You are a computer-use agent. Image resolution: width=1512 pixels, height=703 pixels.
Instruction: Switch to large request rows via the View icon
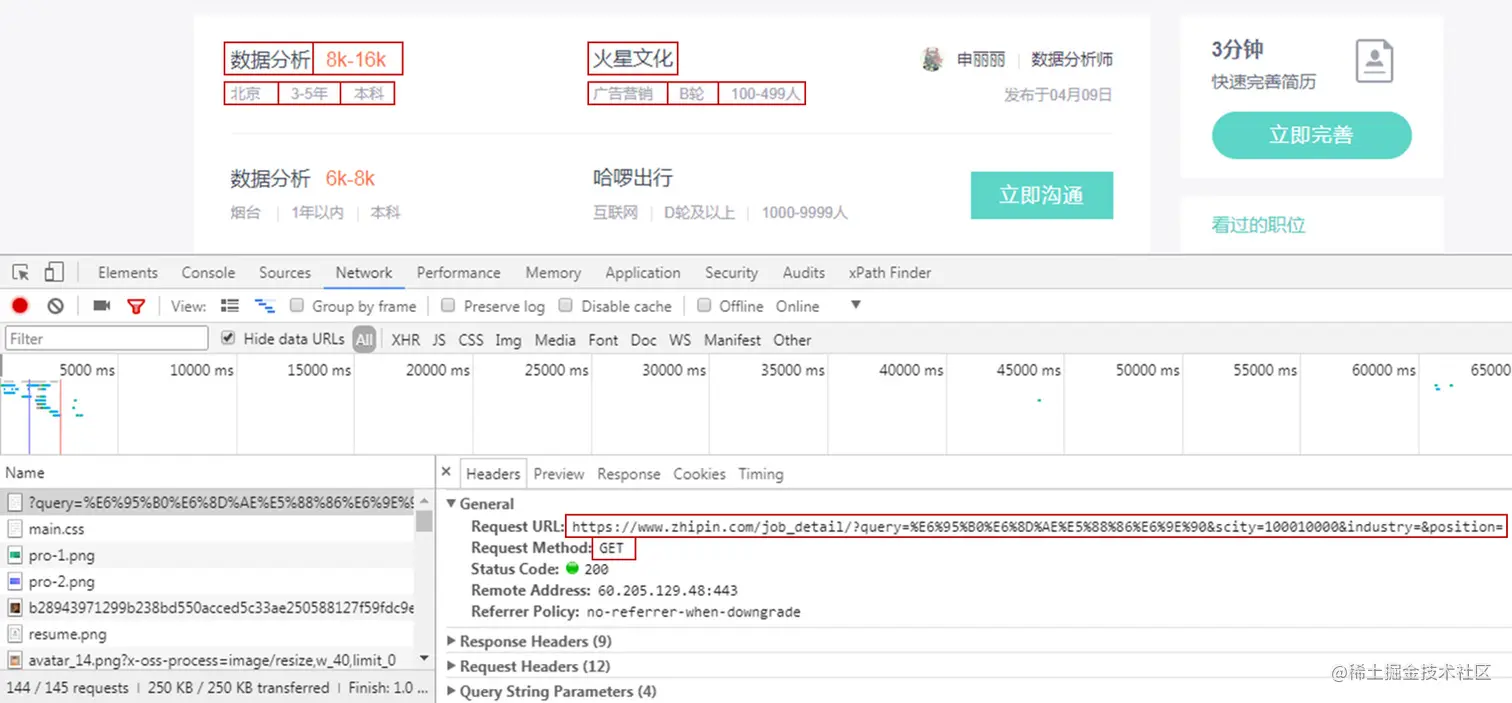pos(229,306)
